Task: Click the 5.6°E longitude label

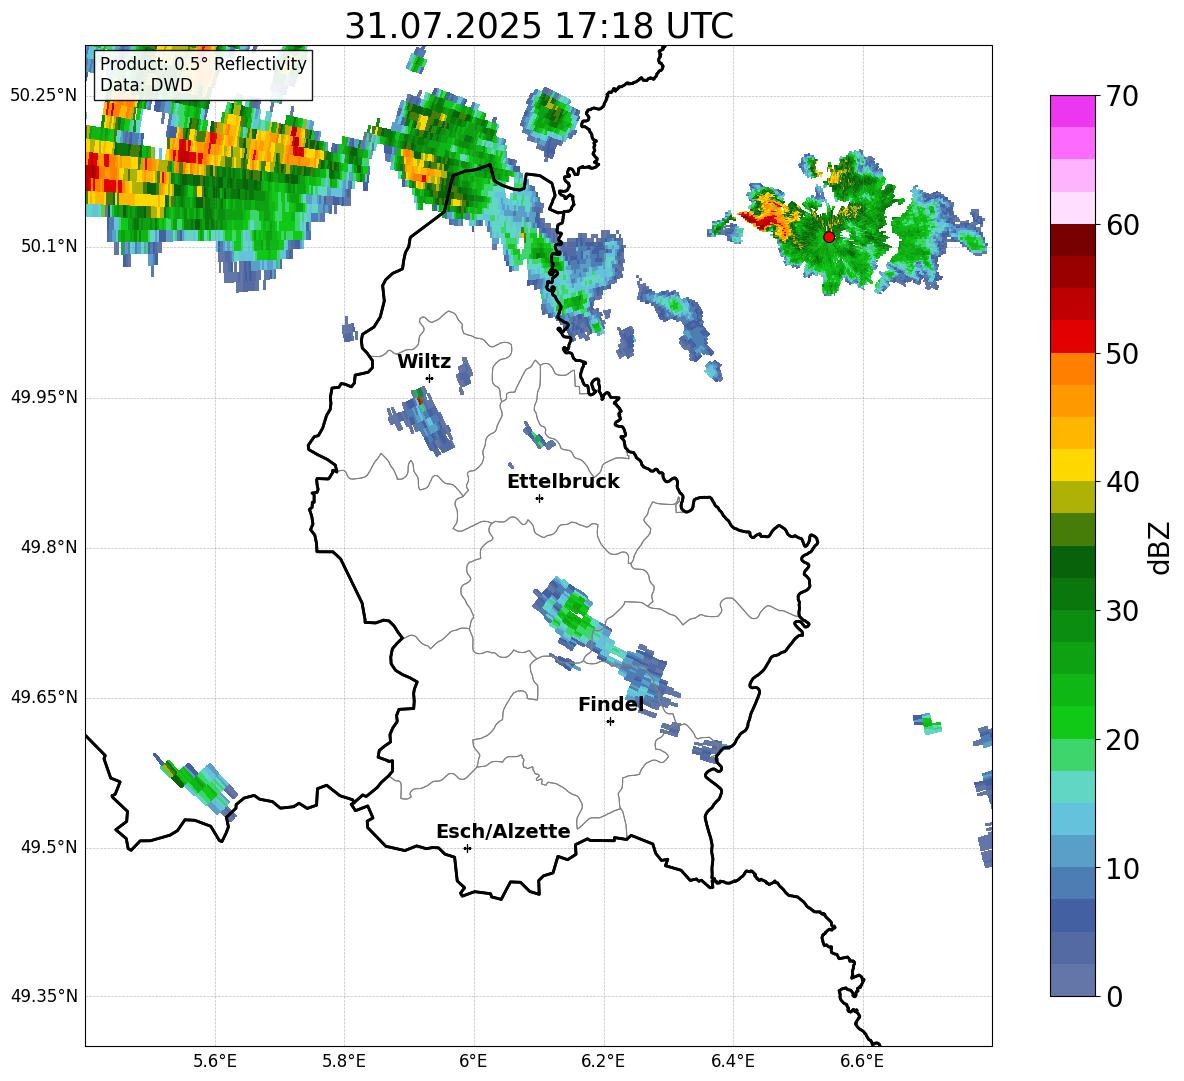Action: coord(214,1061)
